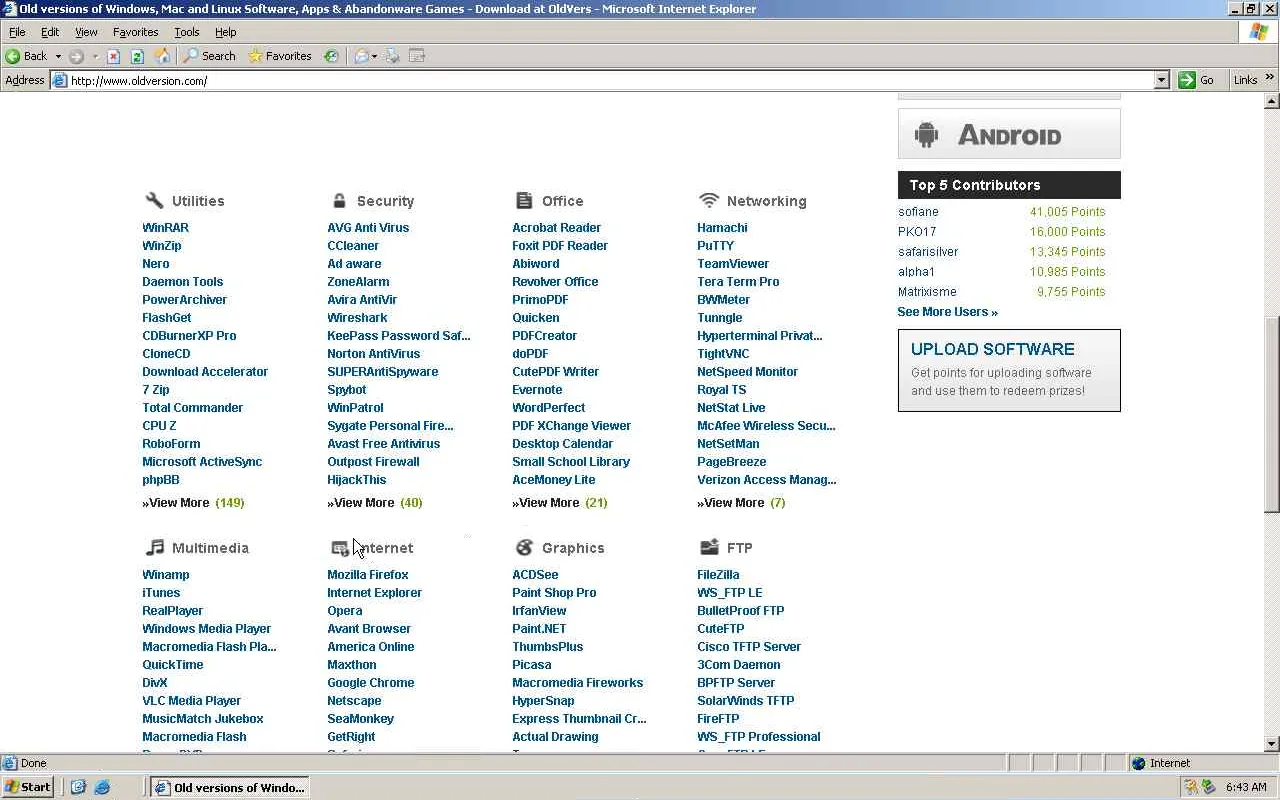Image resolution: width=1280 pixels, height=800 pixels.
Task: Click the address bar URL field
Action: point(610,80)
